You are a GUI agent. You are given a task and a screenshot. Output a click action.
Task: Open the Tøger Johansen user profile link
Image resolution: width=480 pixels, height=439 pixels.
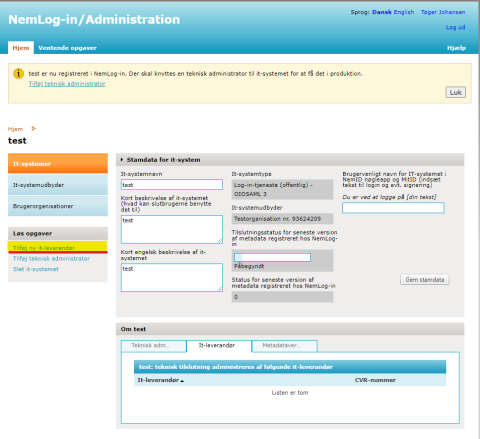(x=443, y=12)
